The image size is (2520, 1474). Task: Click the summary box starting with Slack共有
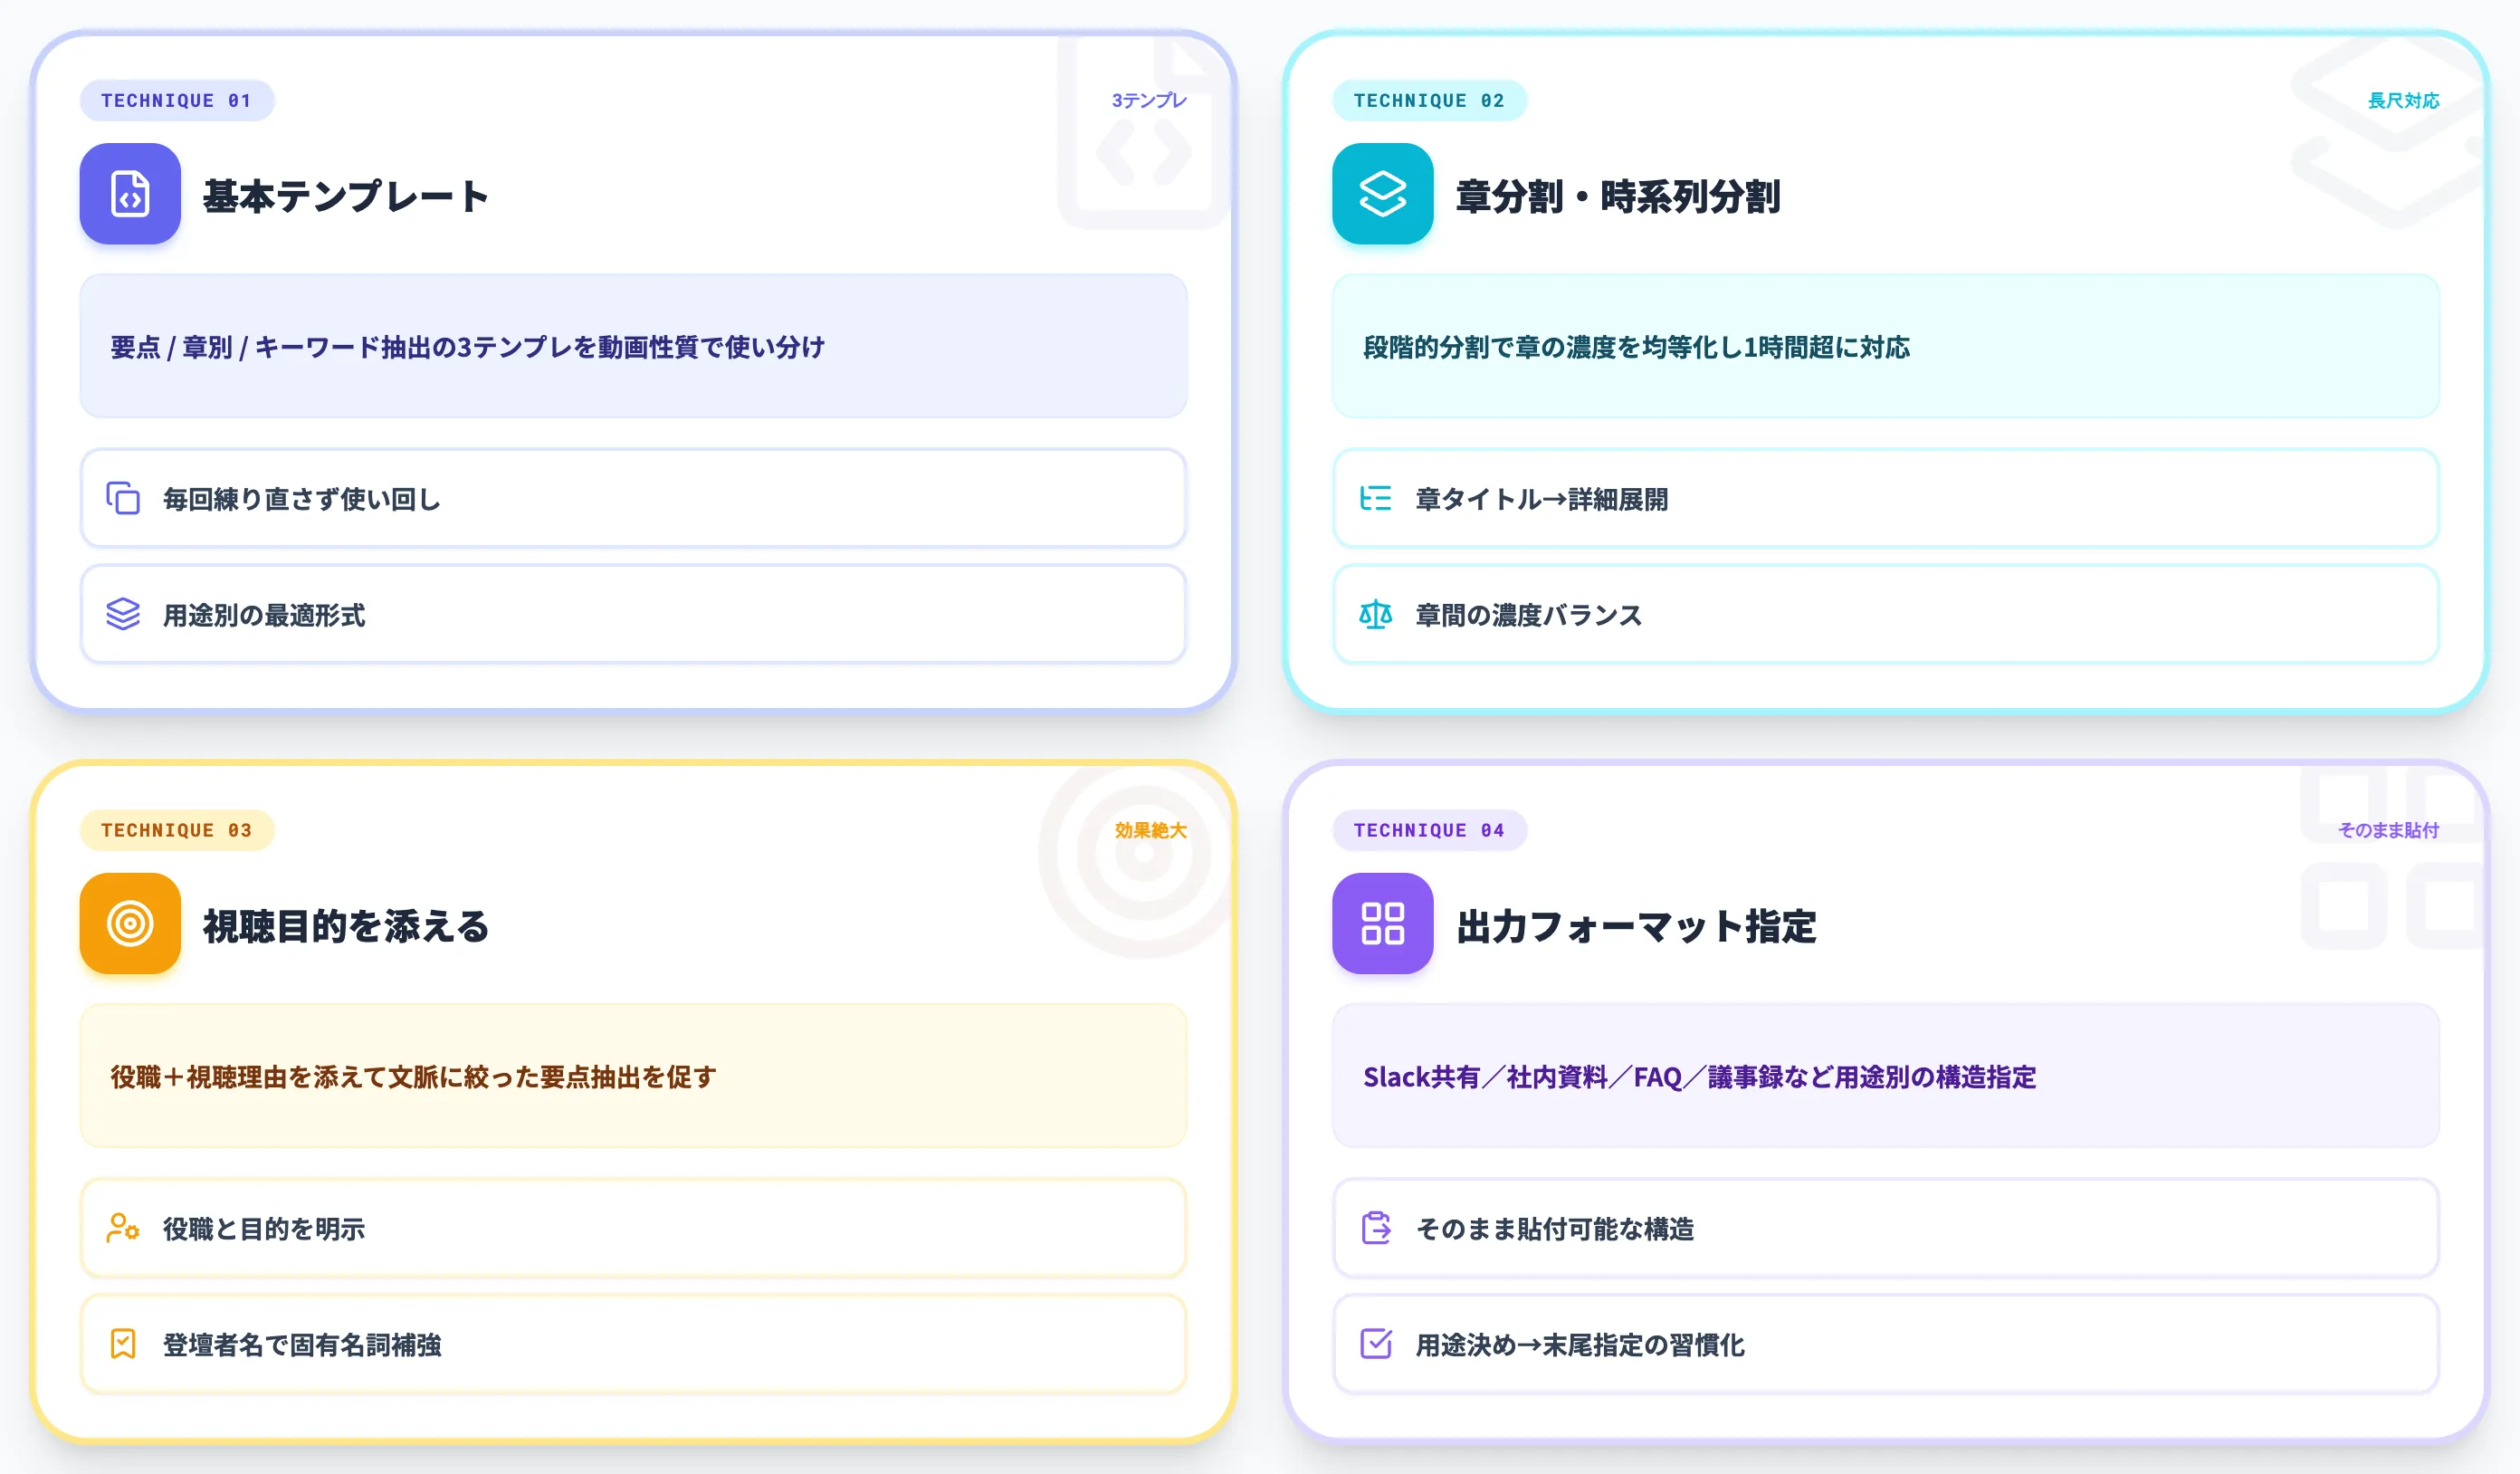pyautogui.click(x=1885, y=1076)
